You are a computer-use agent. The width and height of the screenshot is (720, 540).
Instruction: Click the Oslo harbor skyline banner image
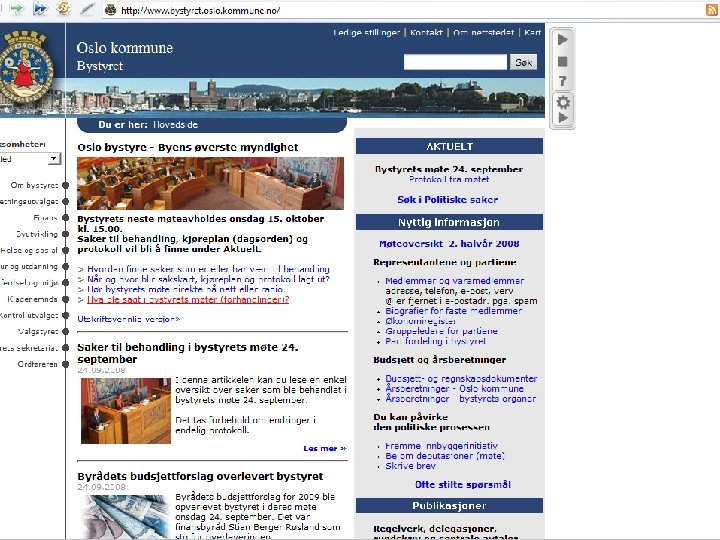[305, 97]
